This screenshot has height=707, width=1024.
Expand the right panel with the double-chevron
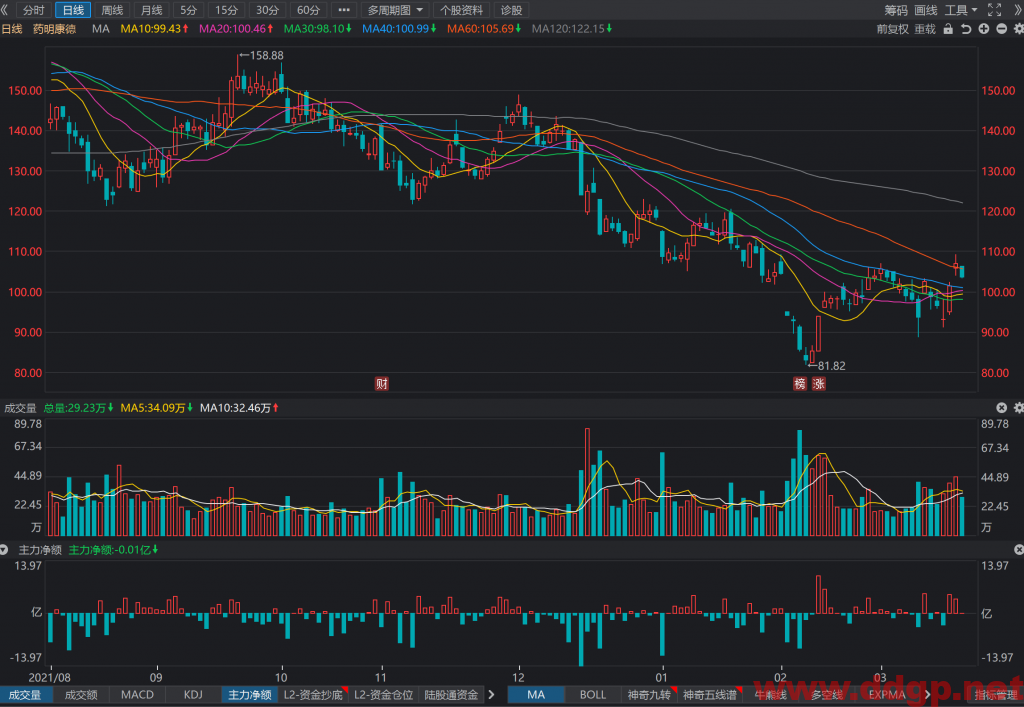pyautogui.click(x=1015, y=10)
